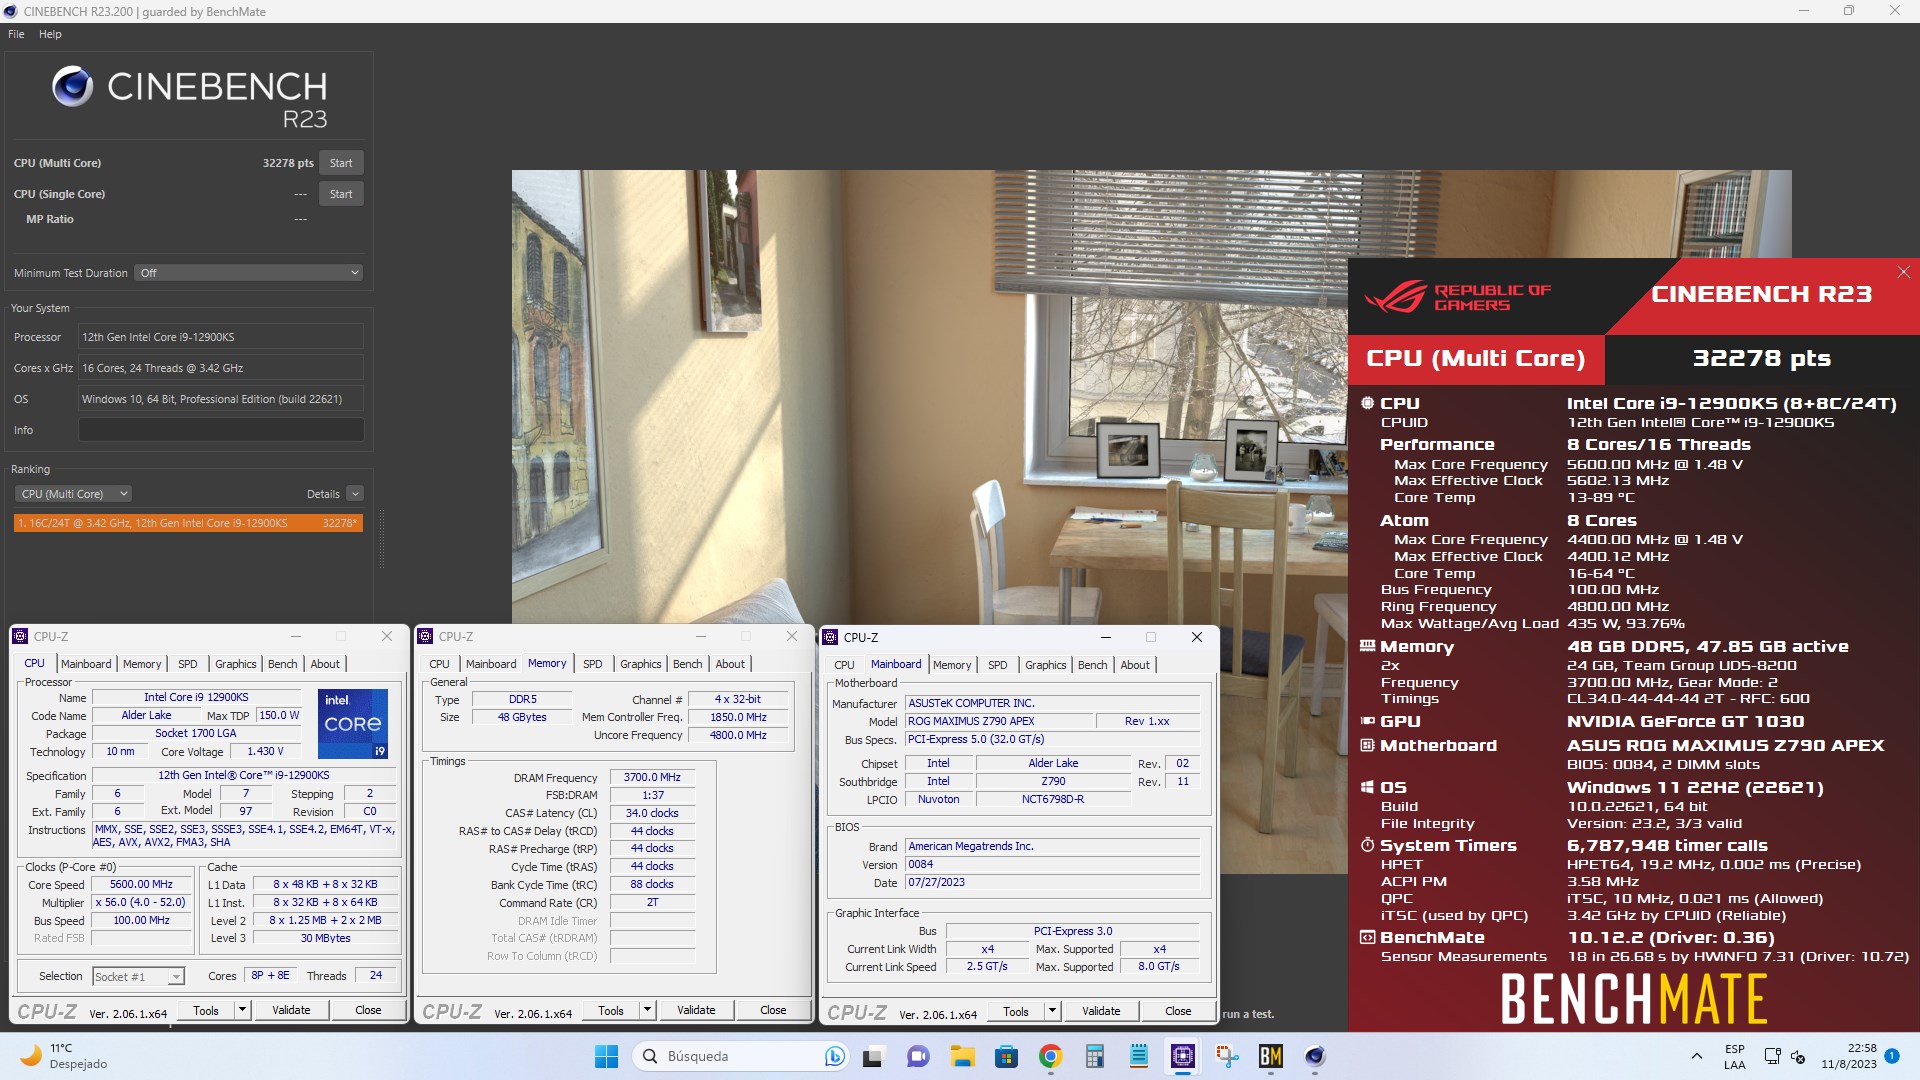Open notification badge in taskbar corner
This screenshot has height=1080, width=1920.
[x=1892, y=1056]
